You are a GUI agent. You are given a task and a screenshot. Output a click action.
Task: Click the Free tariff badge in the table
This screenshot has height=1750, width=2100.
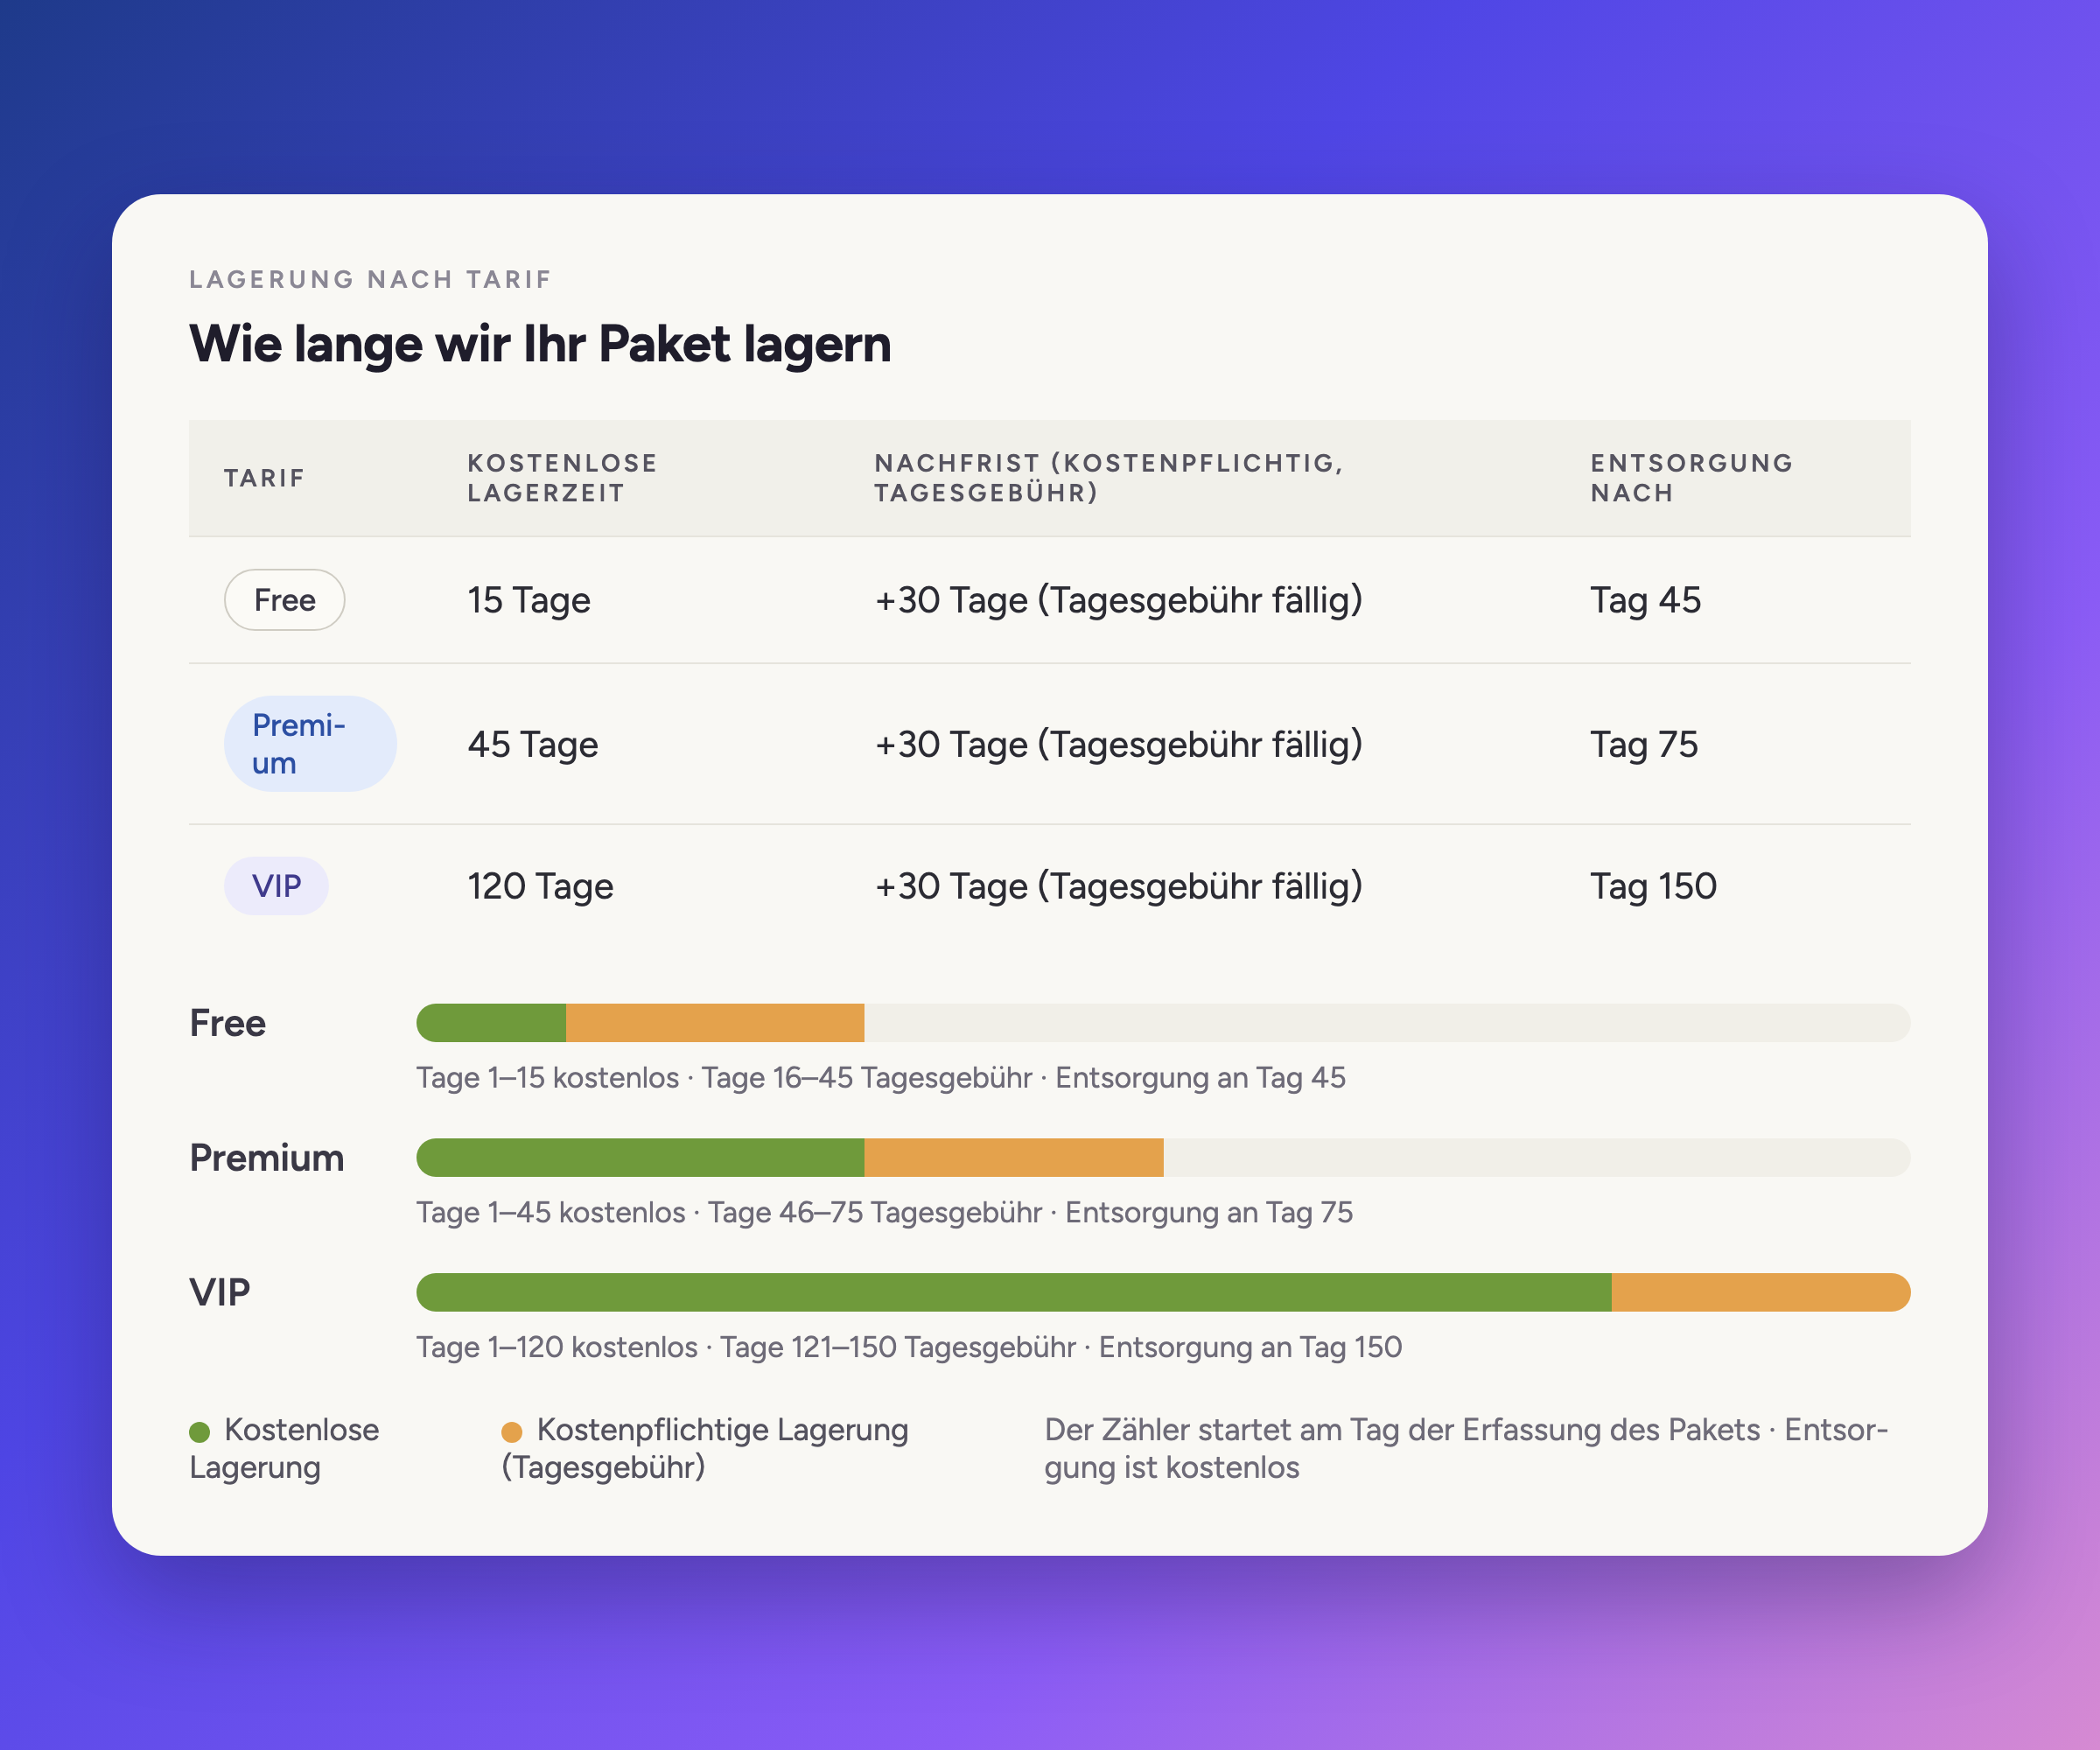point(284,600)
